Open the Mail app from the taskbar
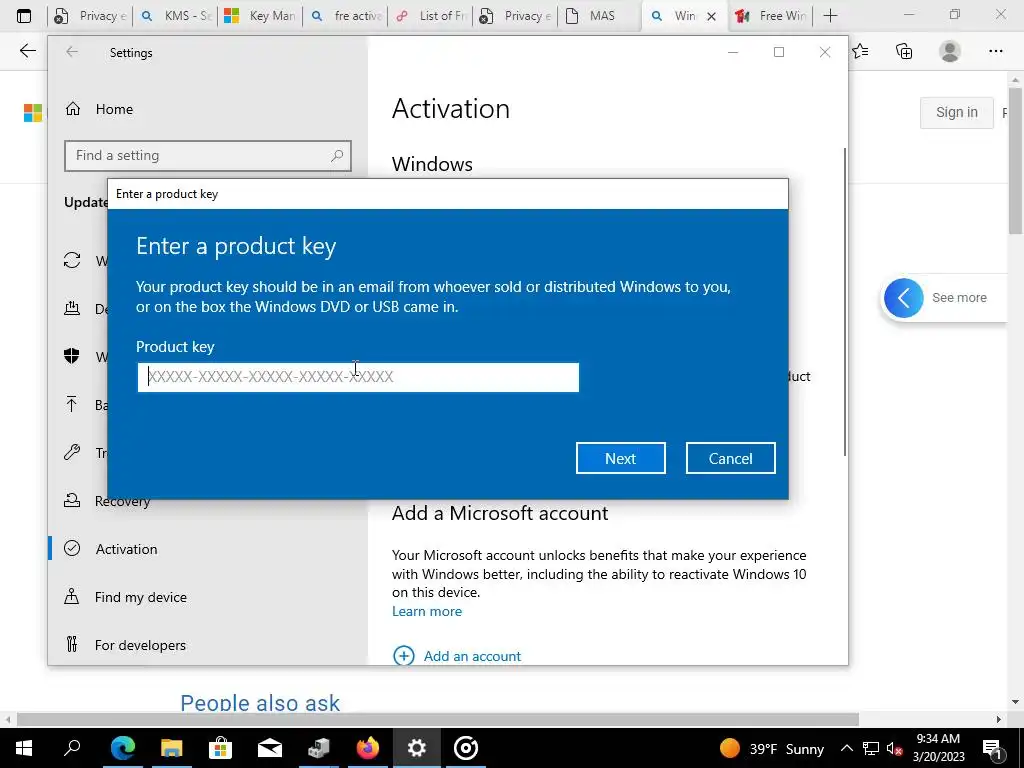Image resolution: width=1024 pixels, height=768 pixels. click(x=269, y=748)
